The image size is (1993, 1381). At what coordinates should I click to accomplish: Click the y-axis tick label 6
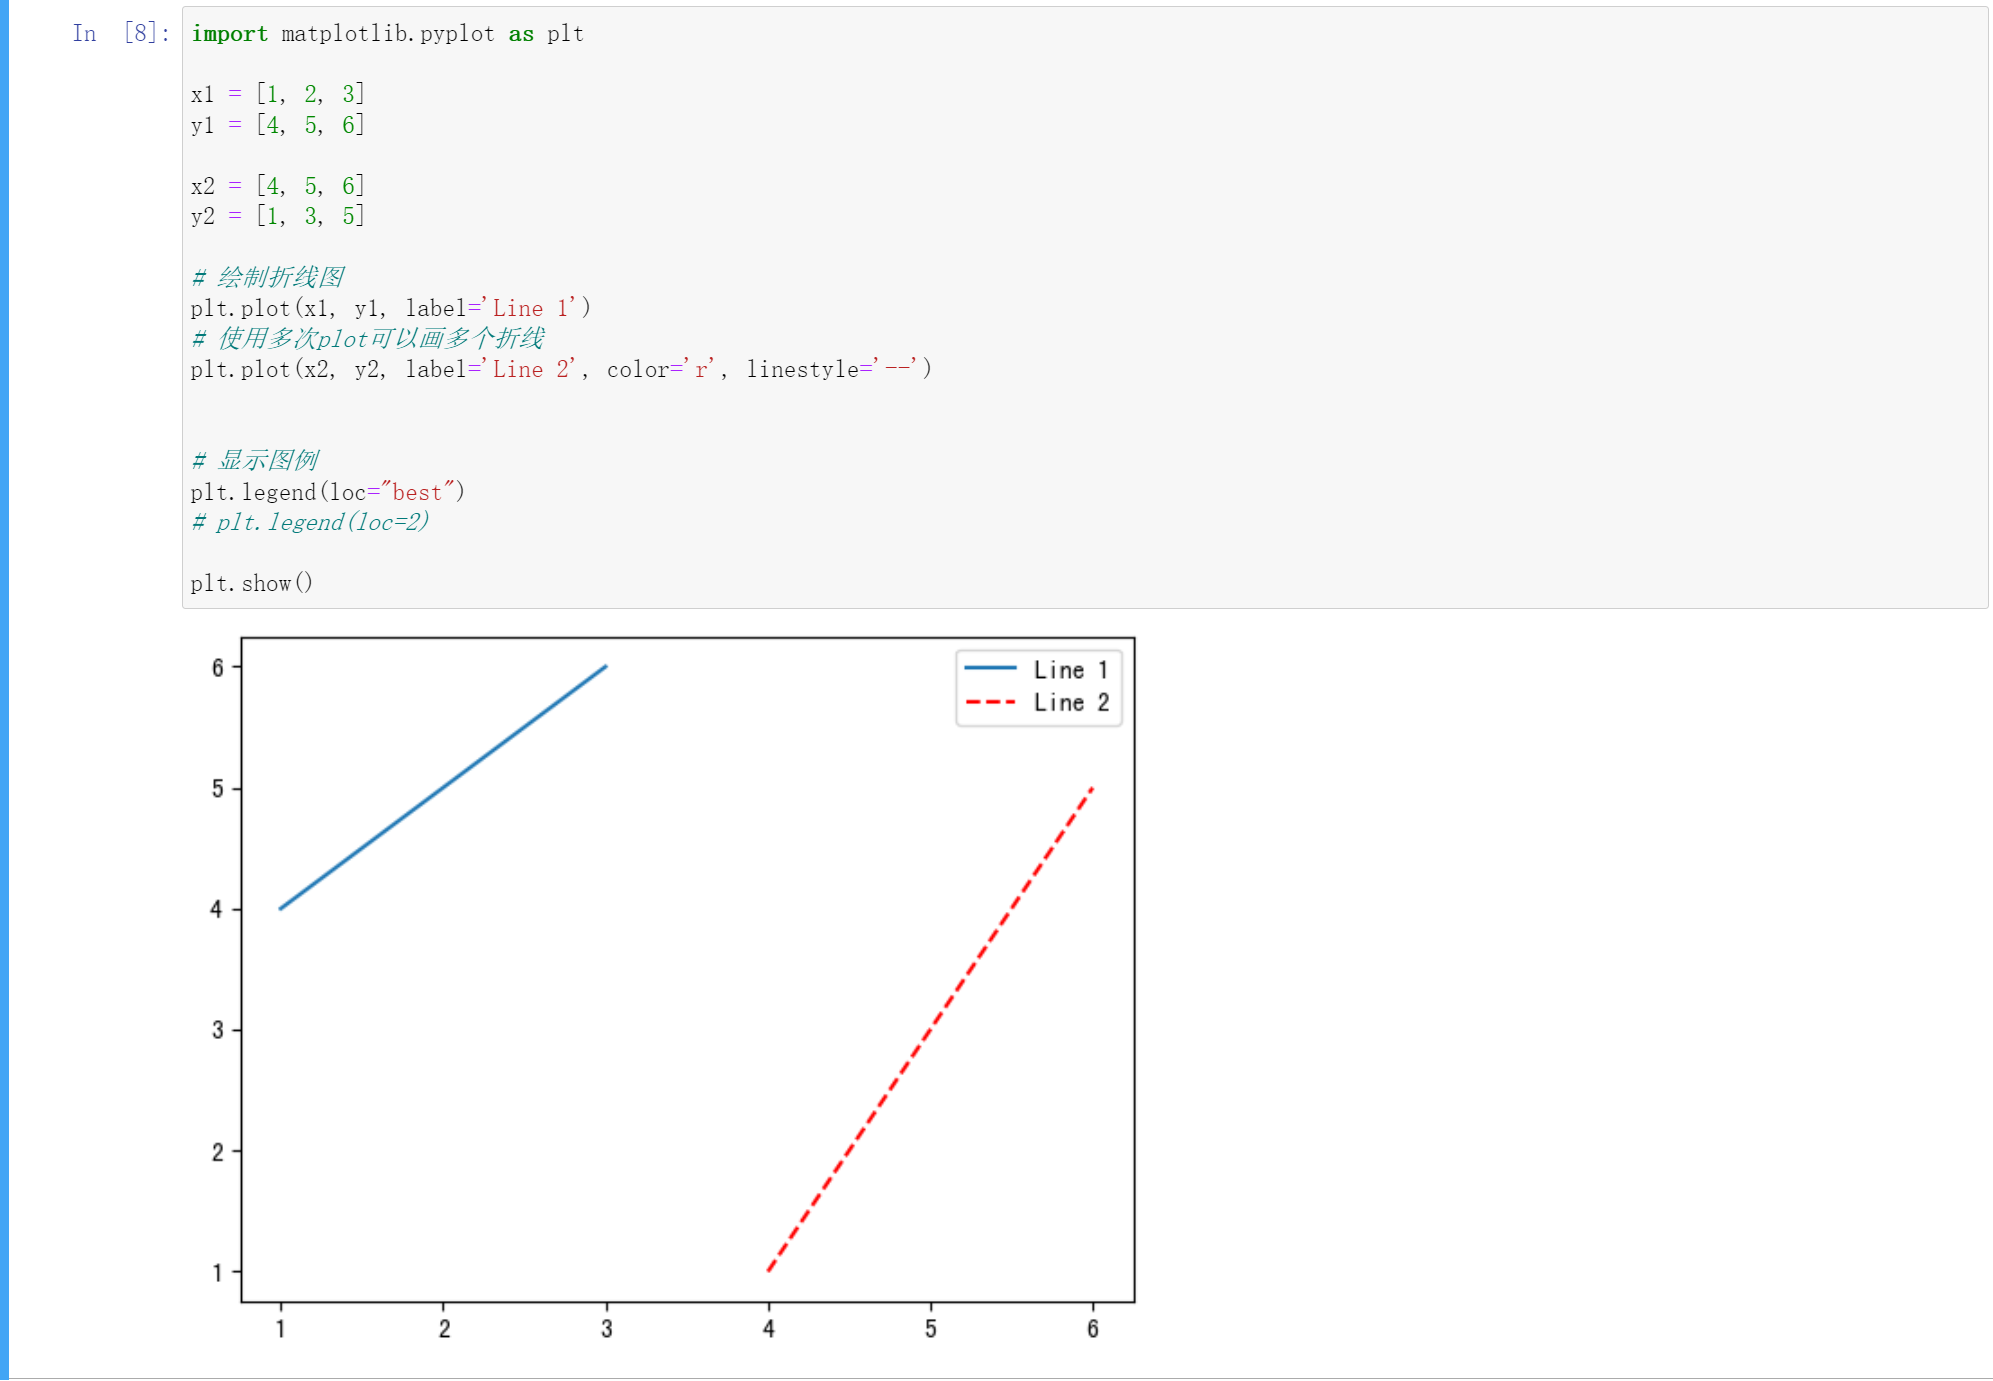pyautogui.click(x=217, y=668)
